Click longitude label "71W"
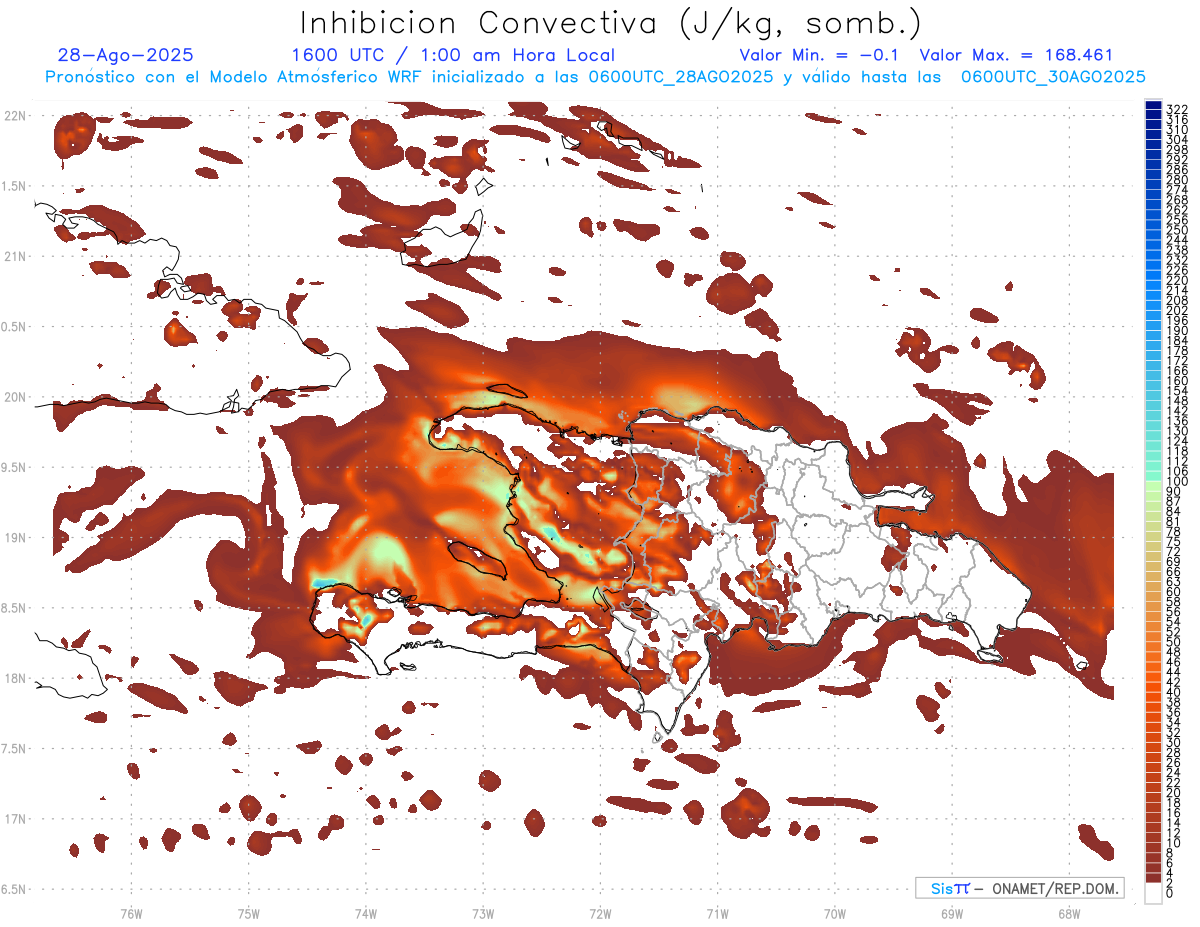 (717, 913)
